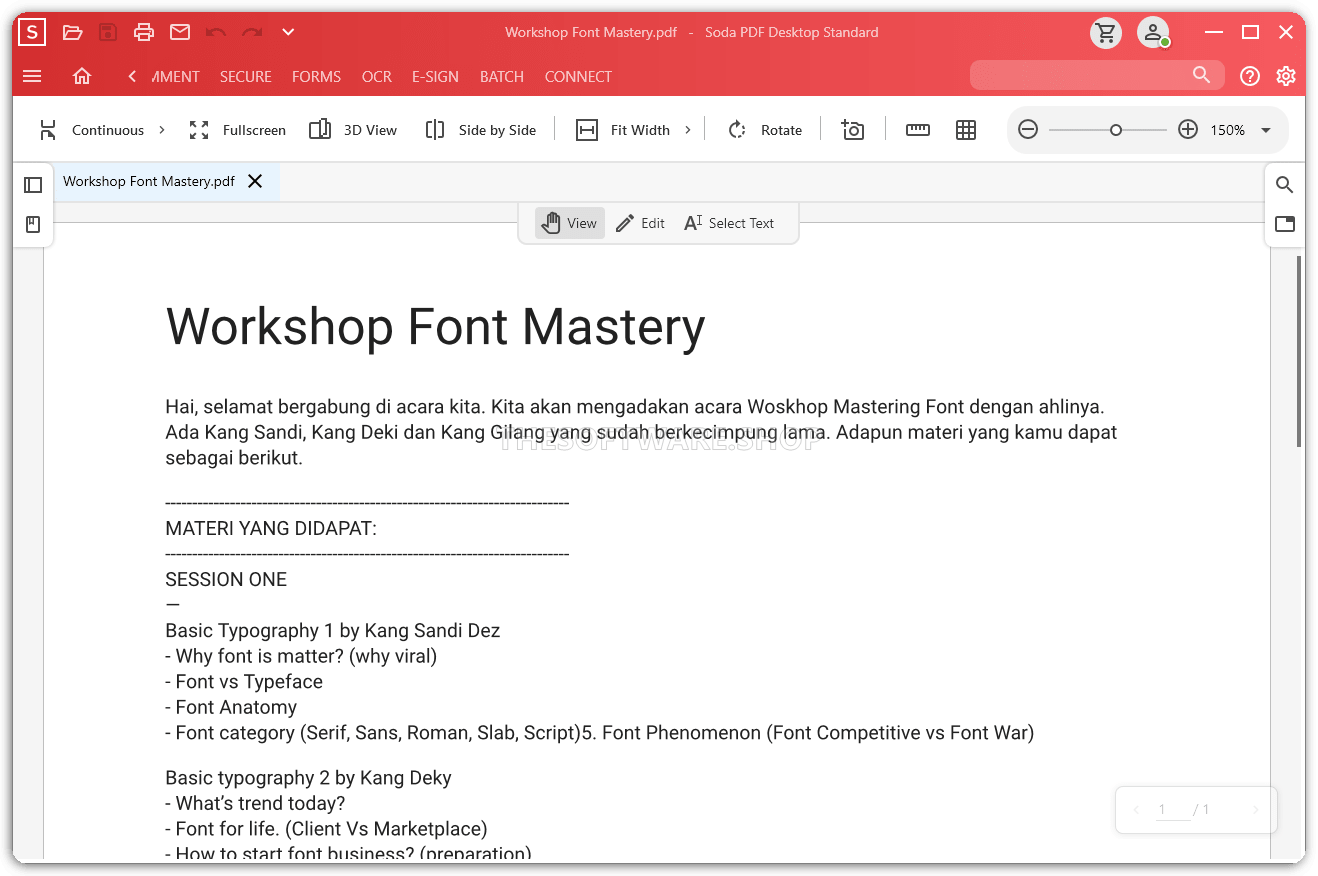The width and height of the screenshot is (1318, 876).
Task: Click the print icon
Action: tap(144, 32)
